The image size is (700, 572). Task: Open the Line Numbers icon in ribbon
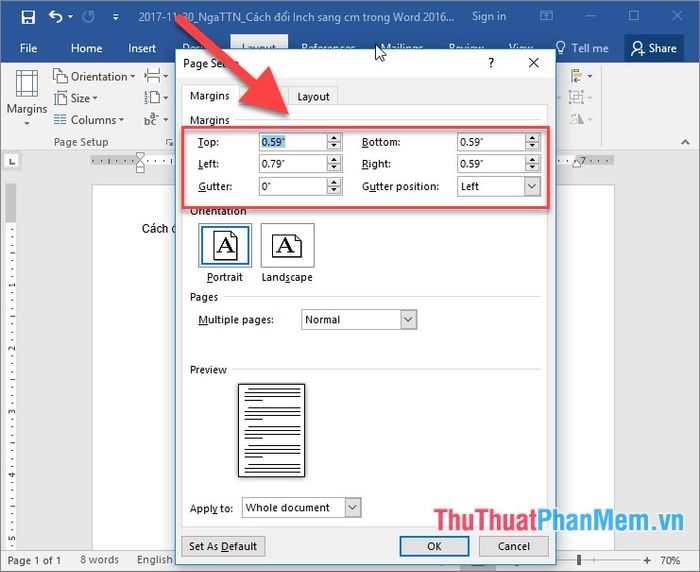coord(156,97)
